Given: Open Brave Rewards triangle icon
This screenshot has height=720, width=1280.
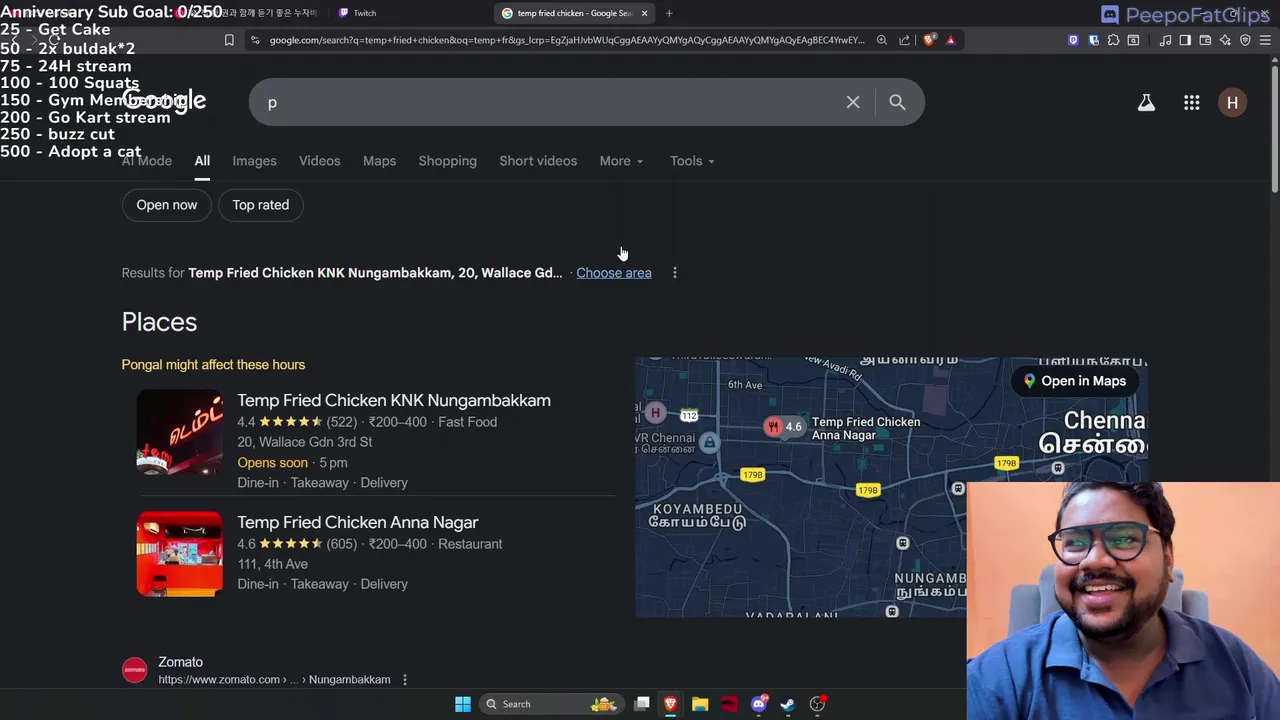Looking at the screenshot, I should click(951, 40).
